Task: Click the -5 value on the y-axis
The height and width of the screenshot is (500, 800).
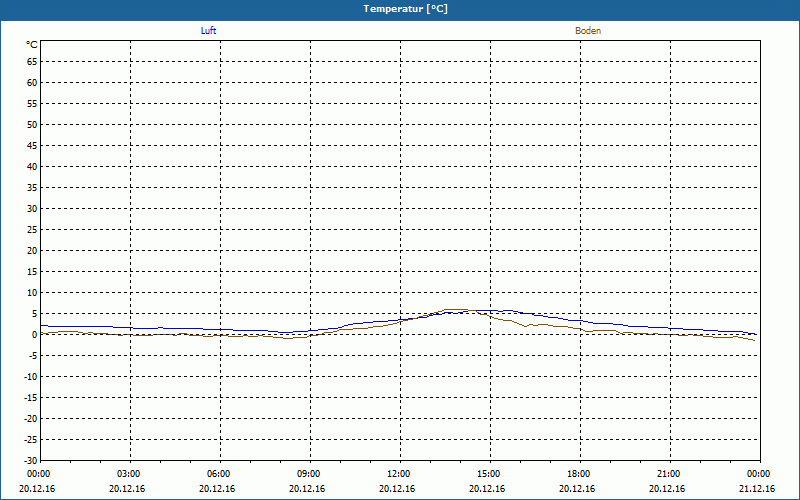Action: point(32,356)
